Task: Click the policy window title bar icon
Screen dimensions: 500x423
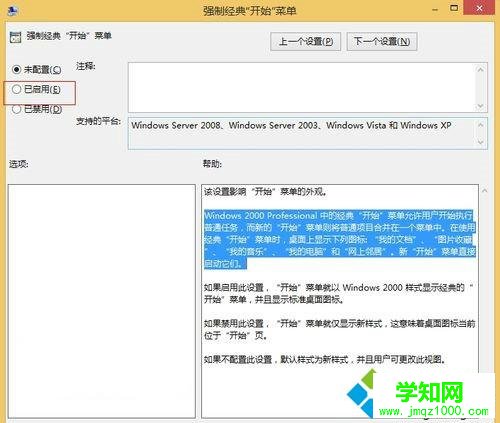Action: click(12, 11)
